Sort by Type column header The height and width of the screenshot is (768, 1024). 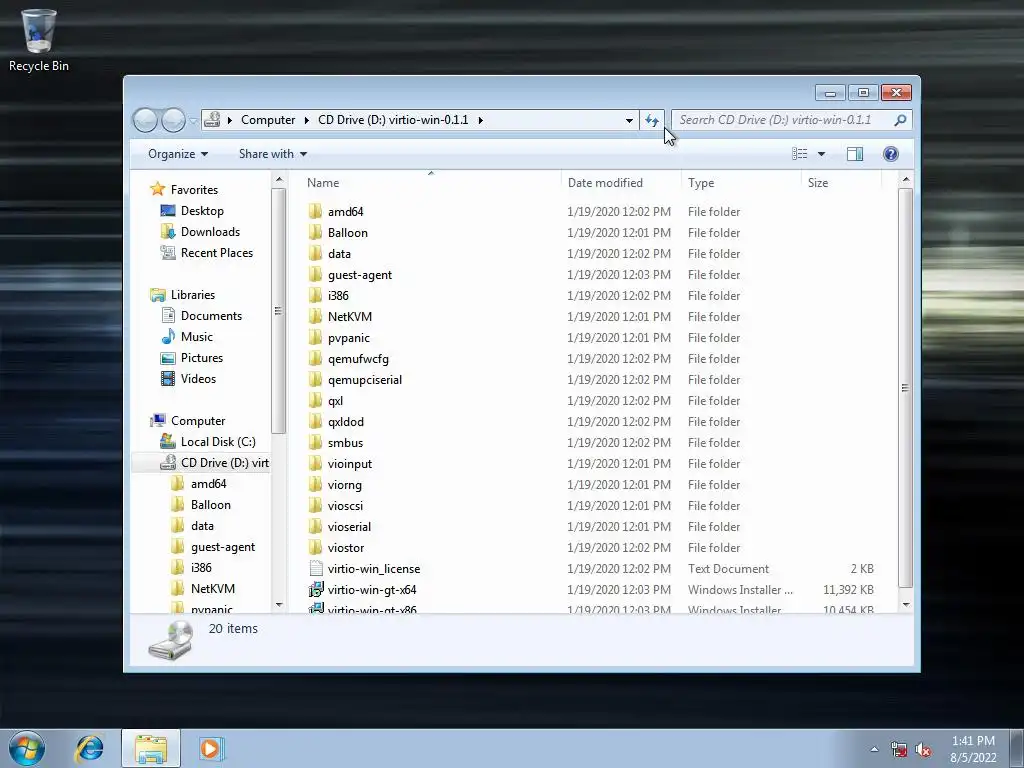741,182
